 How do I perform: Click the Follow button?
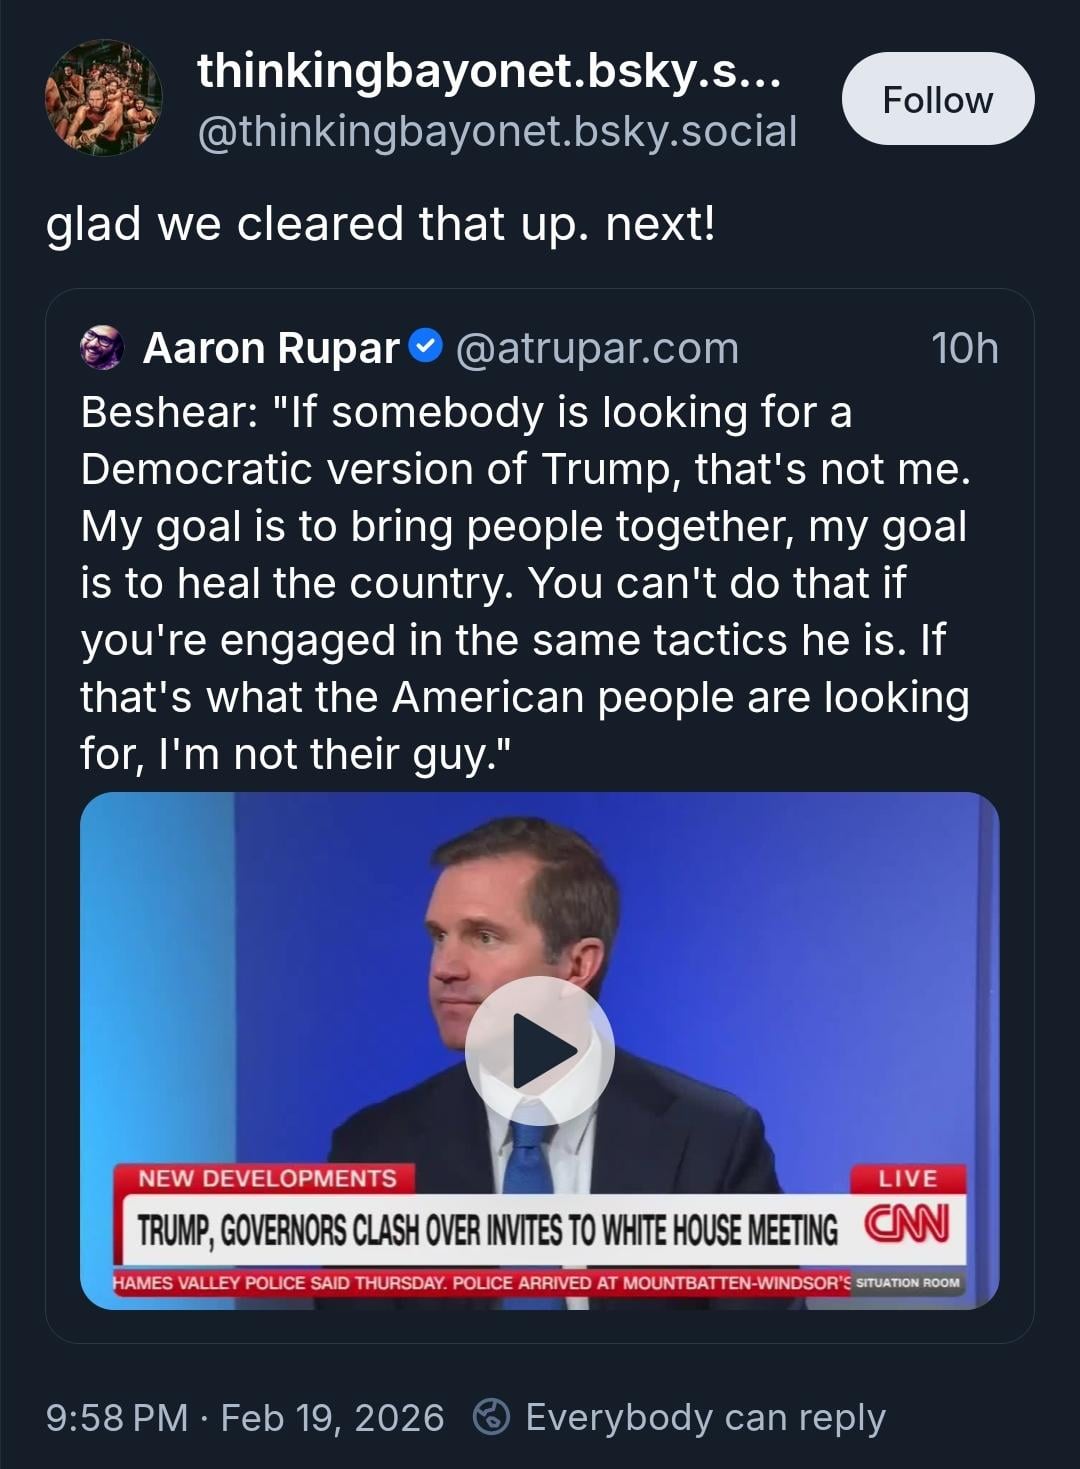click(937, 99)
